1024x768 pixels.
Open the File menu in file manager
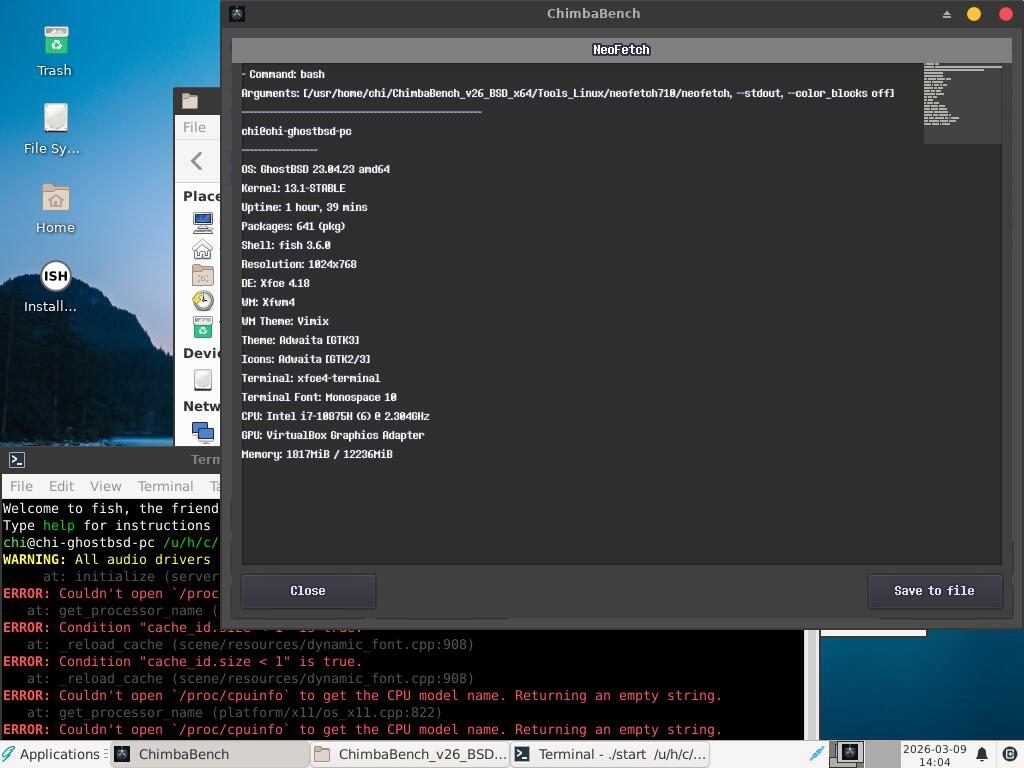pyautogui.click(x=194, y=127)
